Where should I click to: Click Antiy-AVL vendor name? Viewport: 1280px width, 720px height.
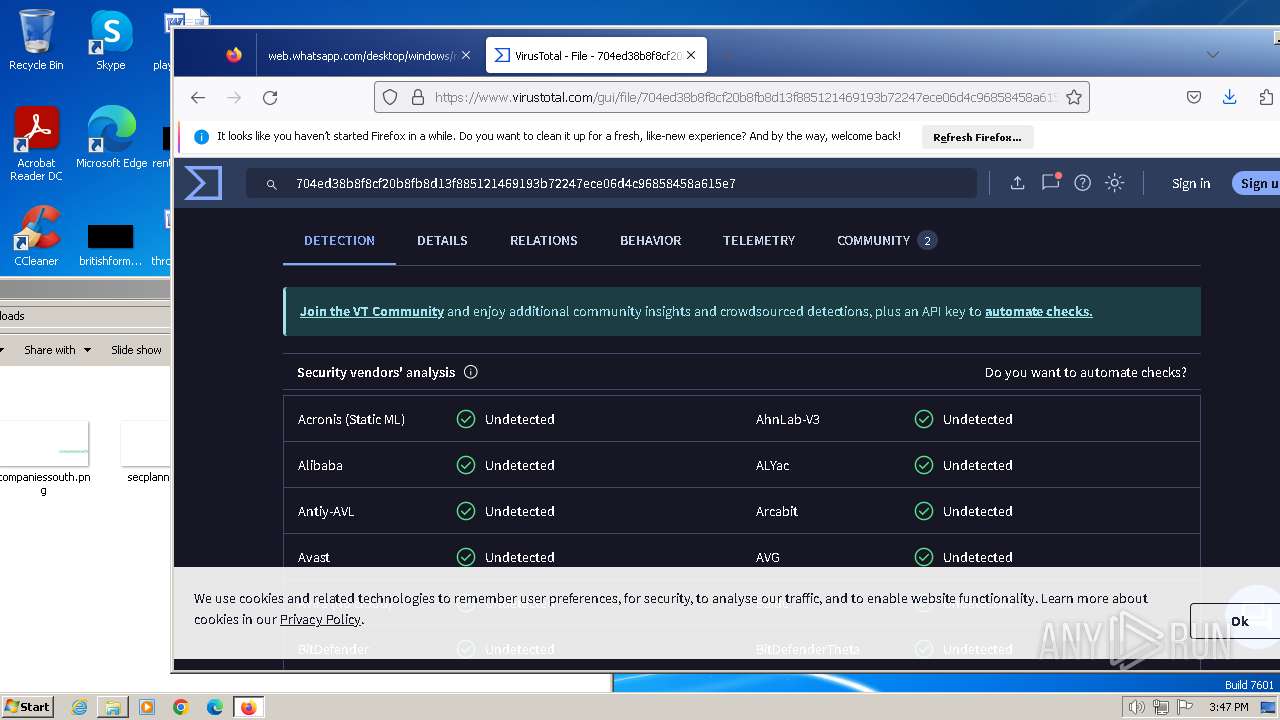(x=326, y=511)
